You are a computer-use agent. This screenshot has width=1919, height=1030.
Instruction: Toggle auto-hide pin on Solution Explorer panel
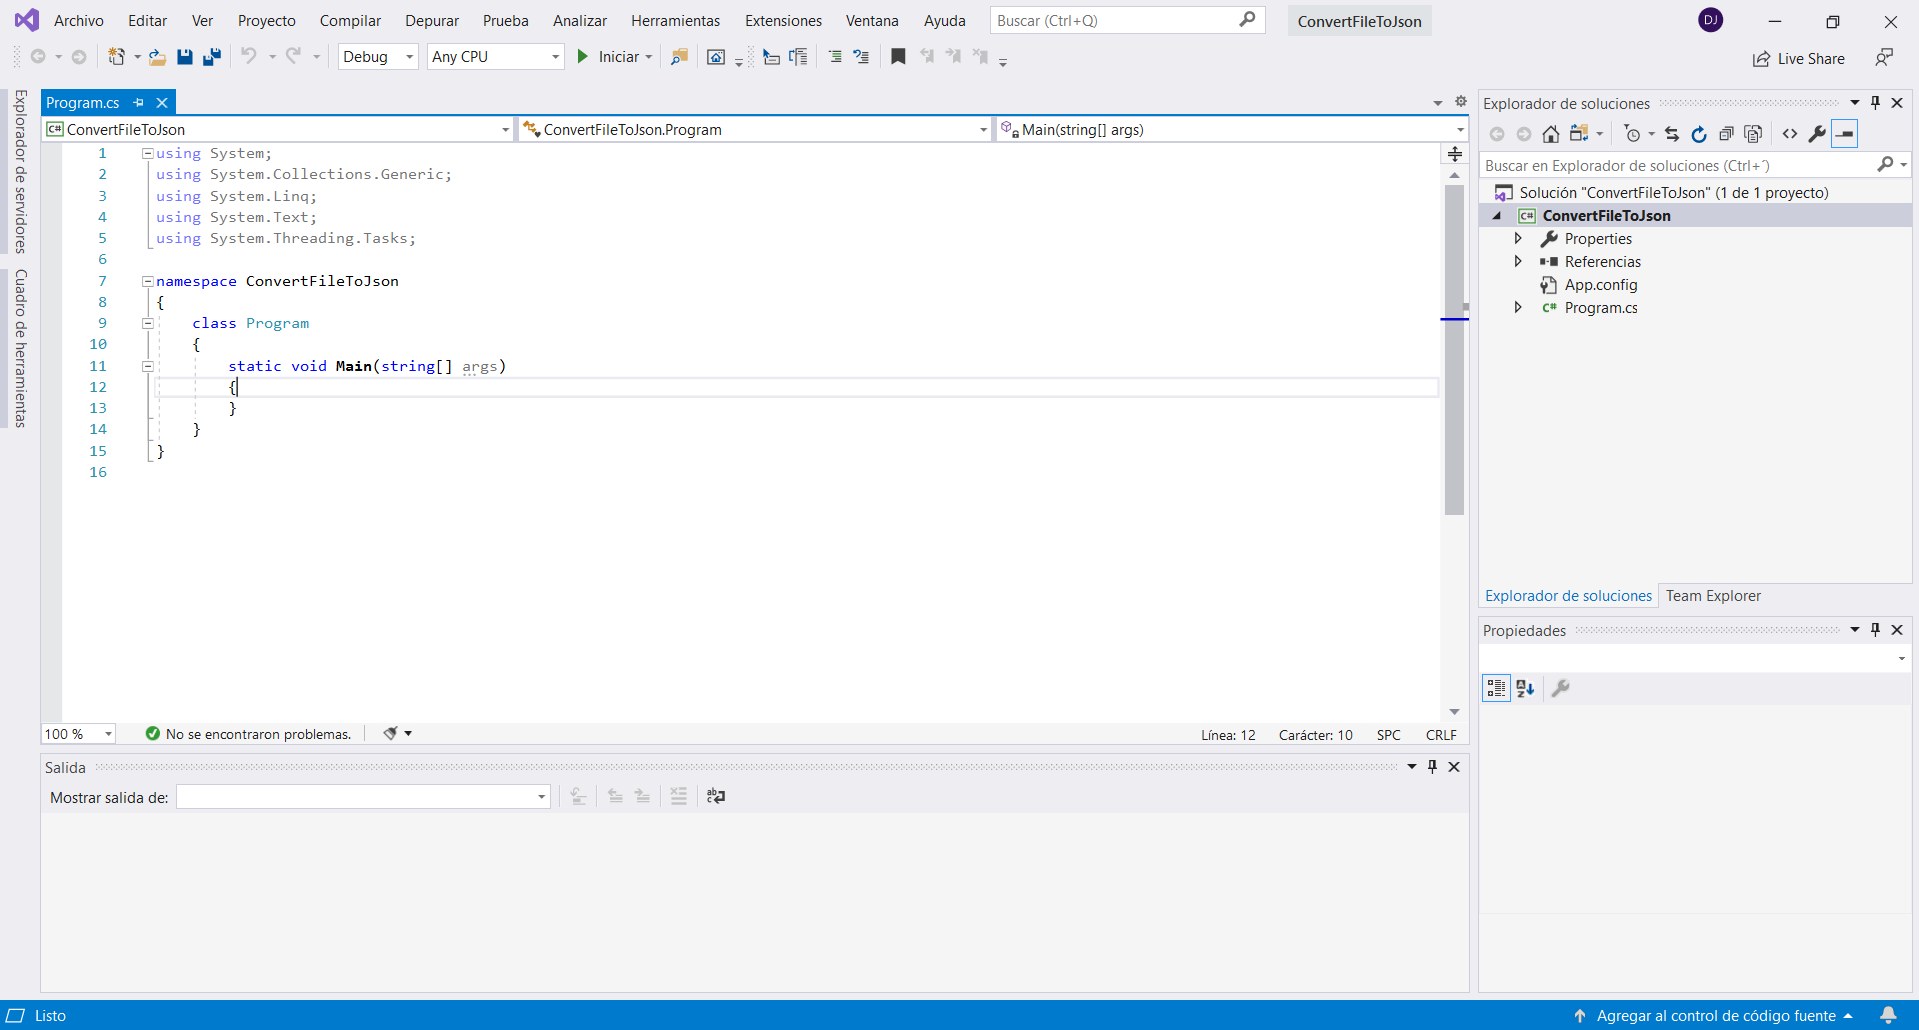1875,103
